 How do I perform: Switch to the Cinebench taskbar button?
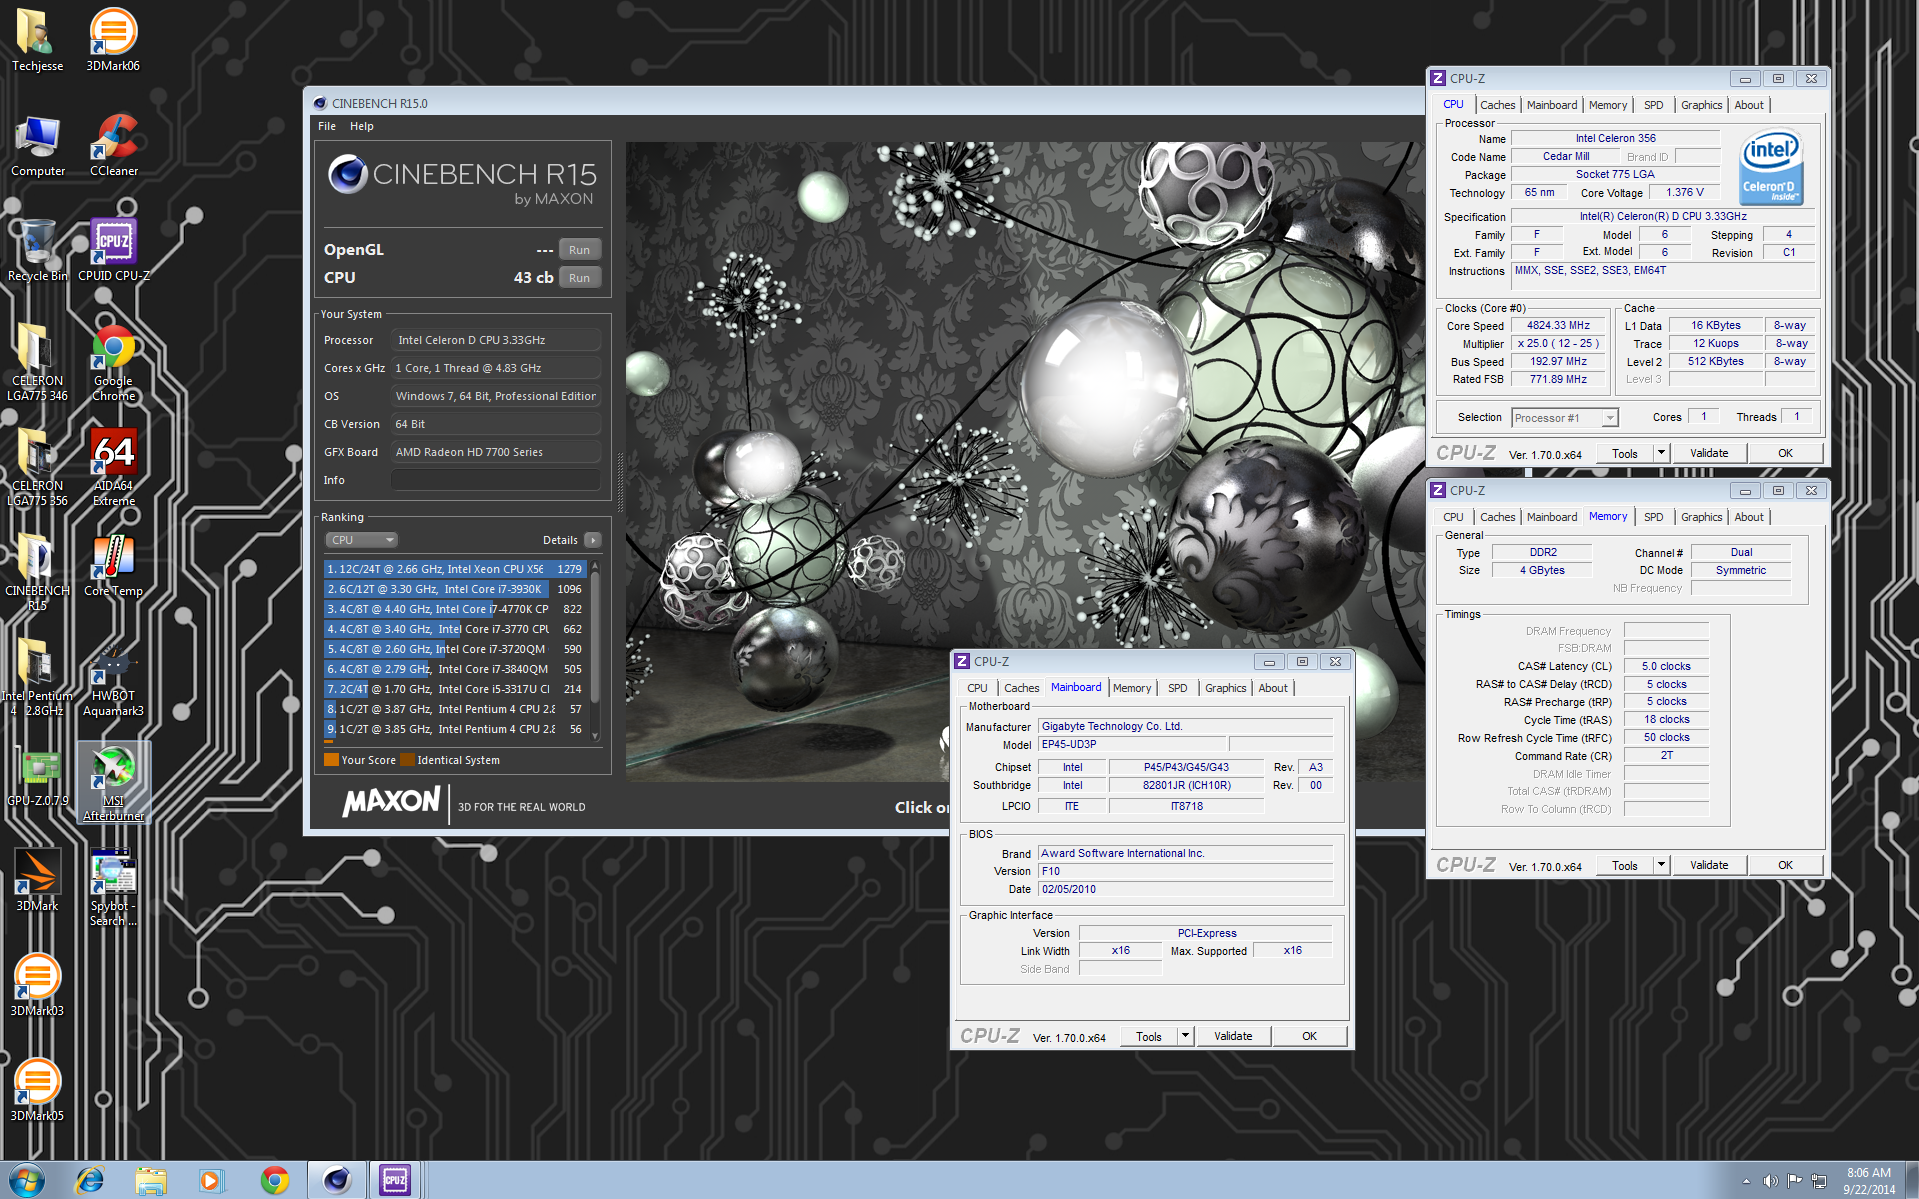point(337,1180)
